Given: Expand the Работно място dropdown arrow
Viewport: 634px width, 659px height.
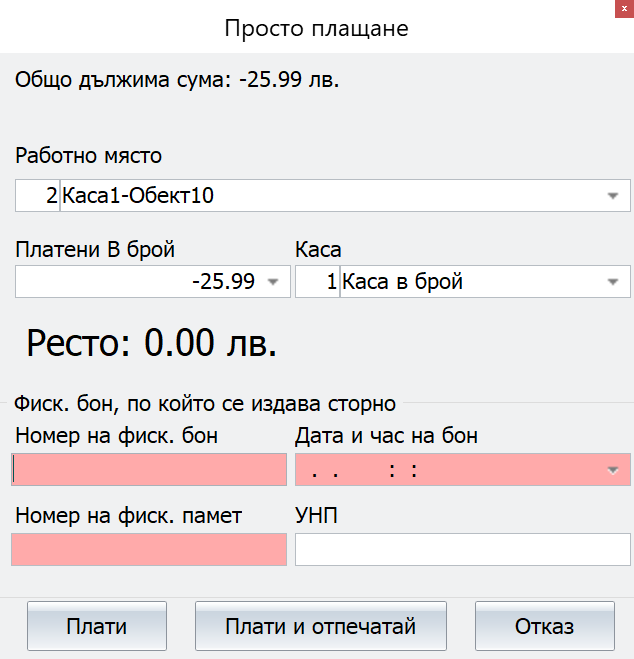Looking at the screenshot, I should coord(613,196).
